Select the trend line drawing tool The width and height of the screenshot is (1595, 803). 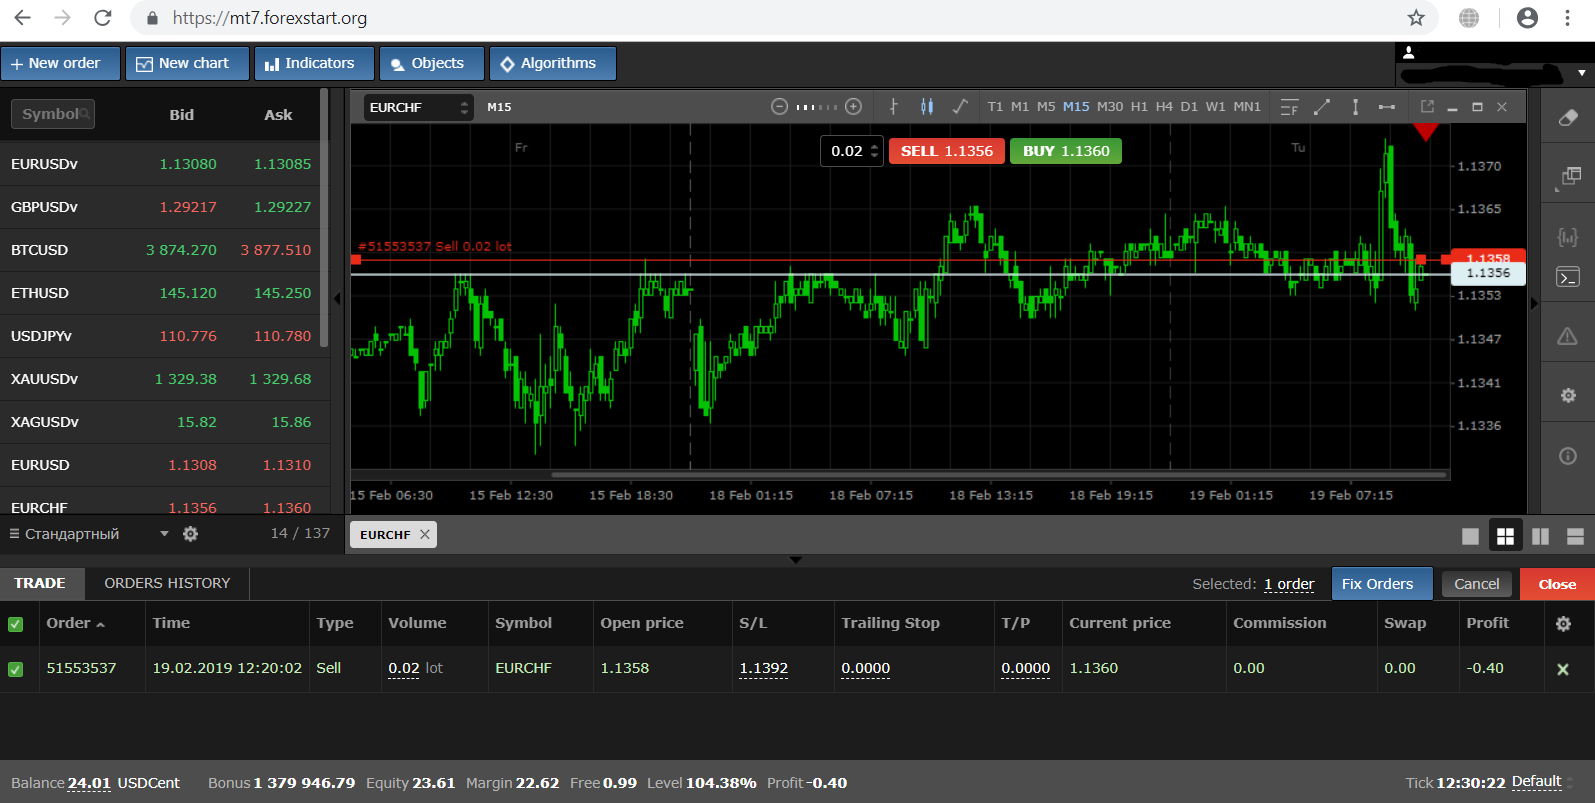(1322, 106)
